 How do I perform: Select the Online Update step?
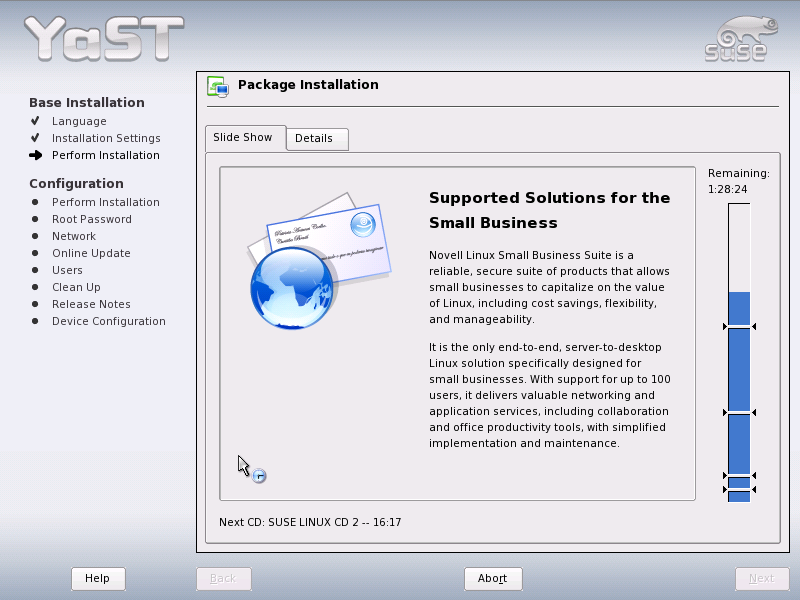91,253
